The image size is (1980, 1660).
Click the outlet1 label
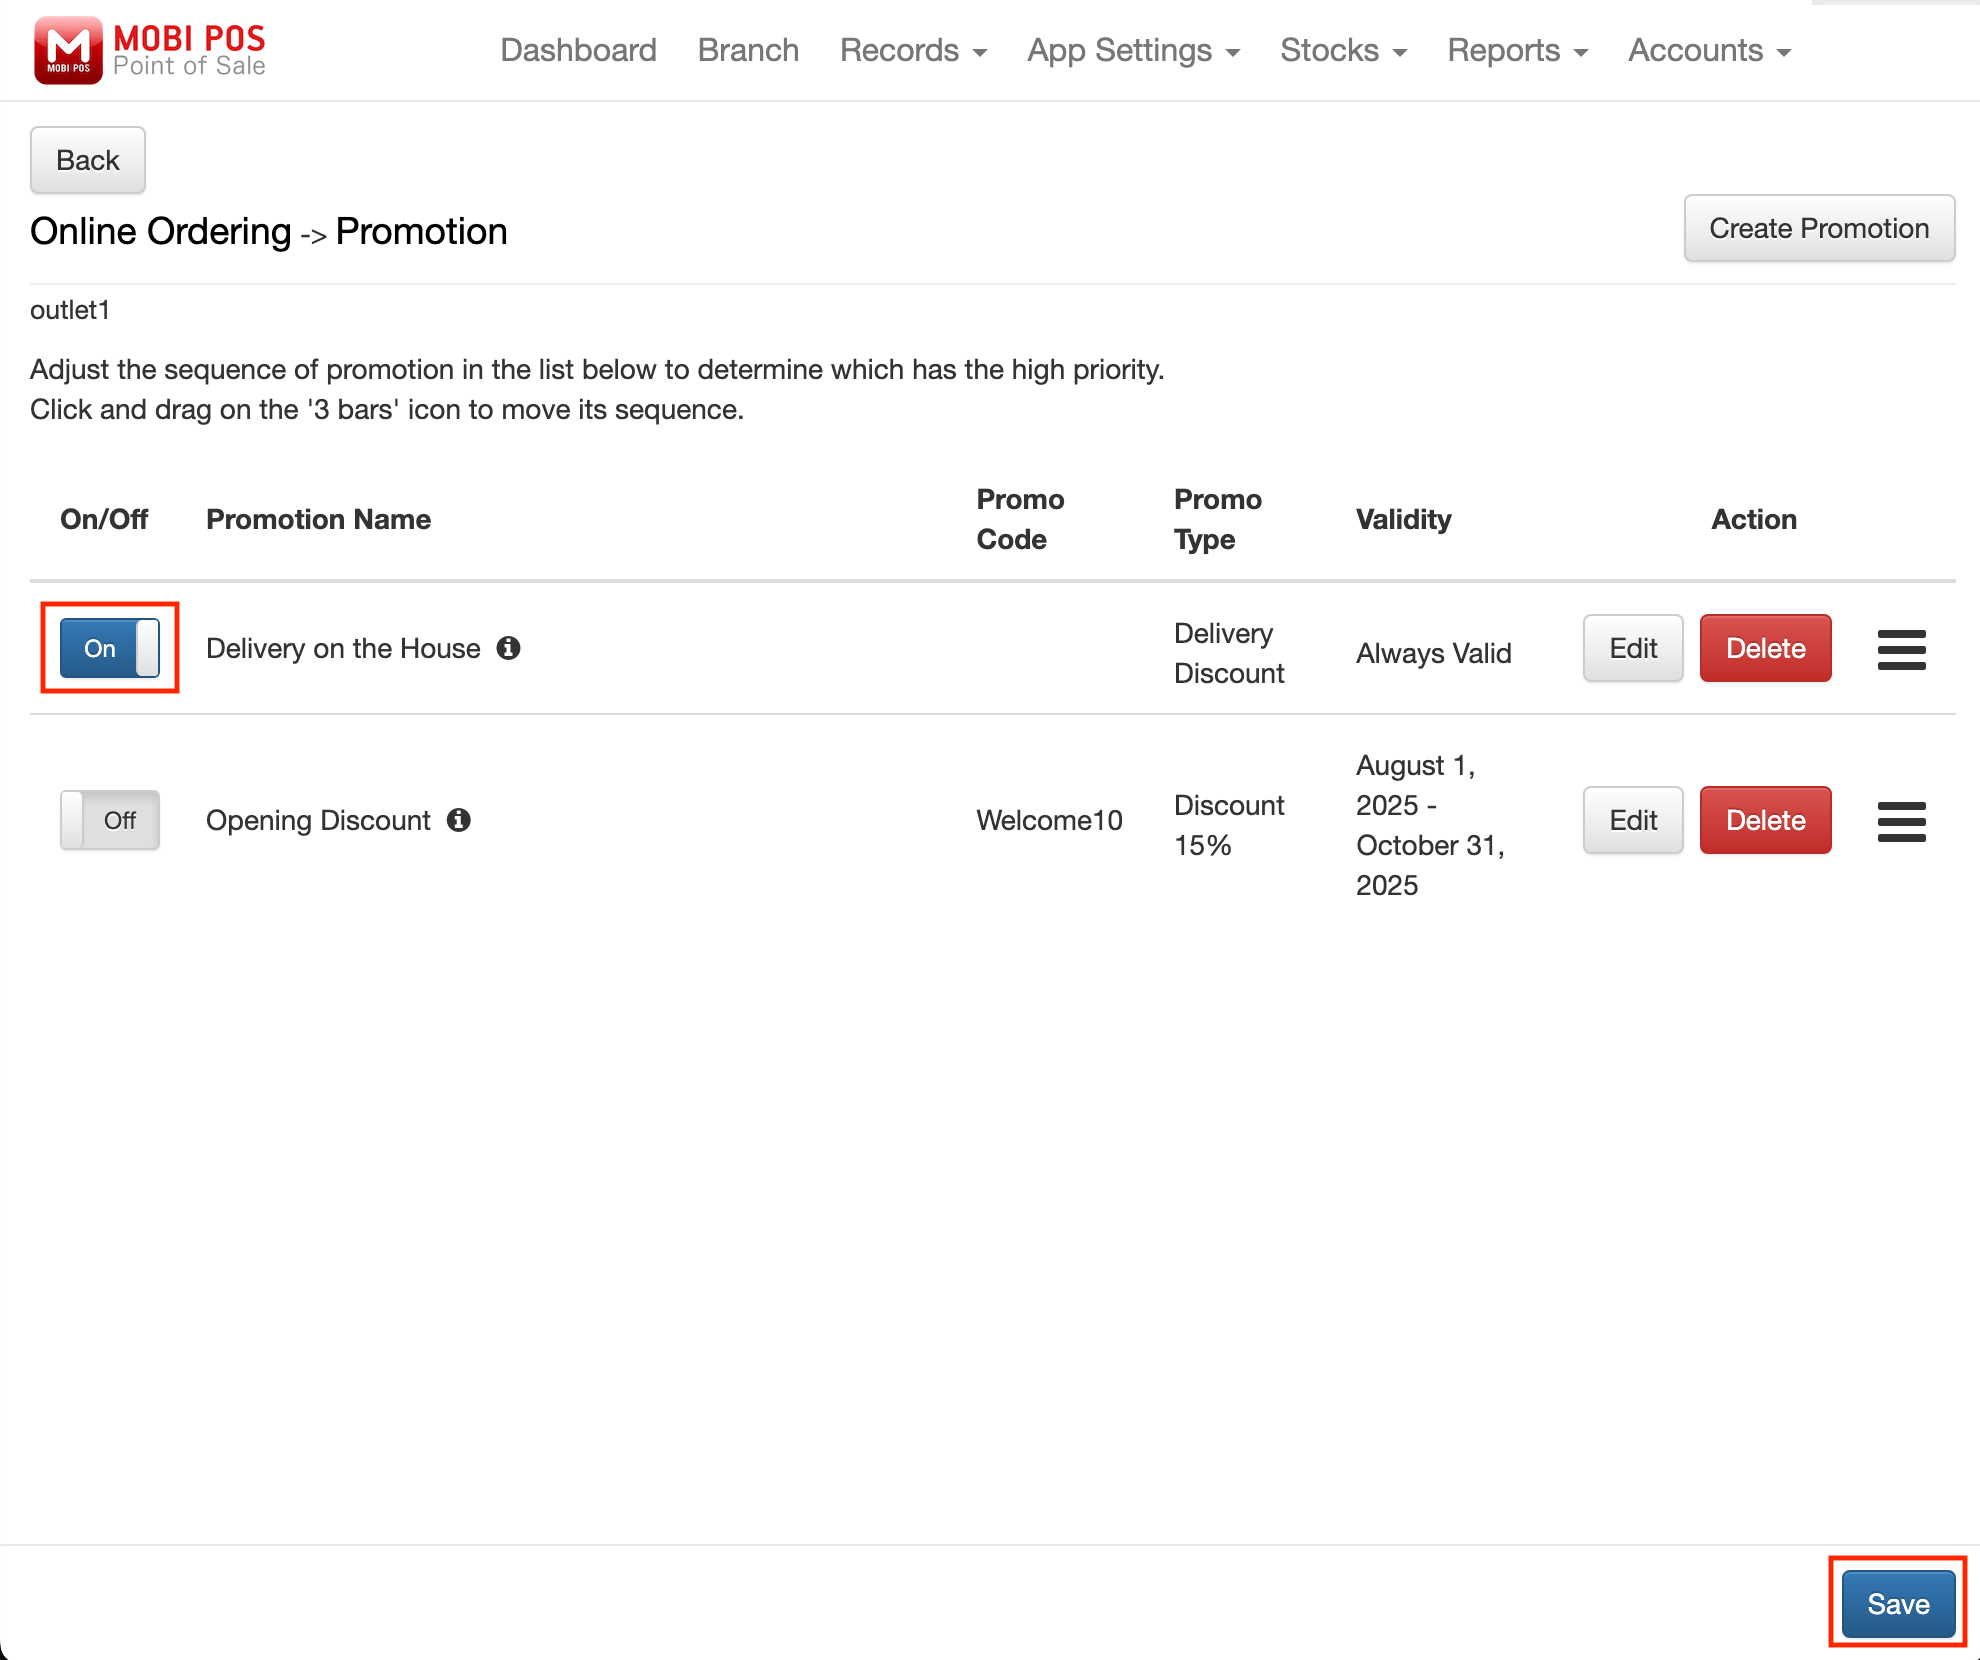click(70, 310)
